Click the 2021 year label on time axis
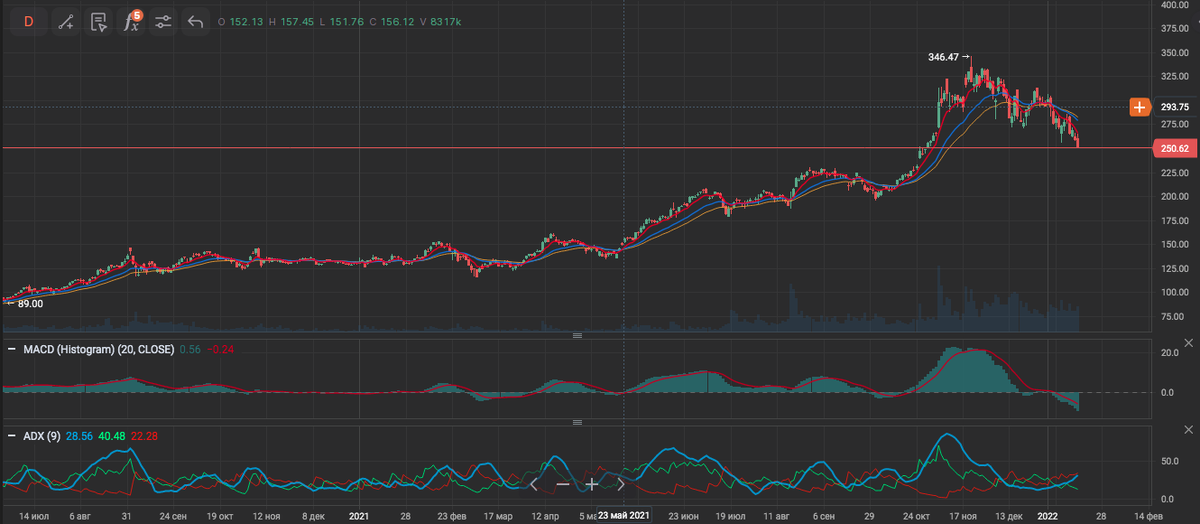1200x524 pixels. point(360,516)
